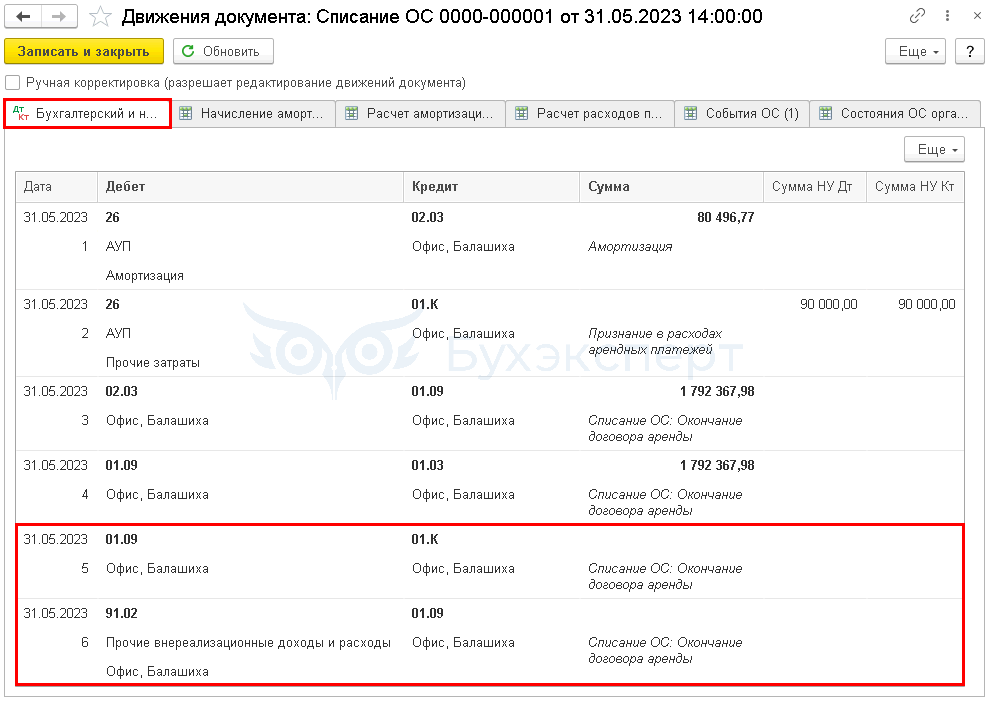
Task: Select credit account 01.09 in row 6
Action: coord(427,614)
